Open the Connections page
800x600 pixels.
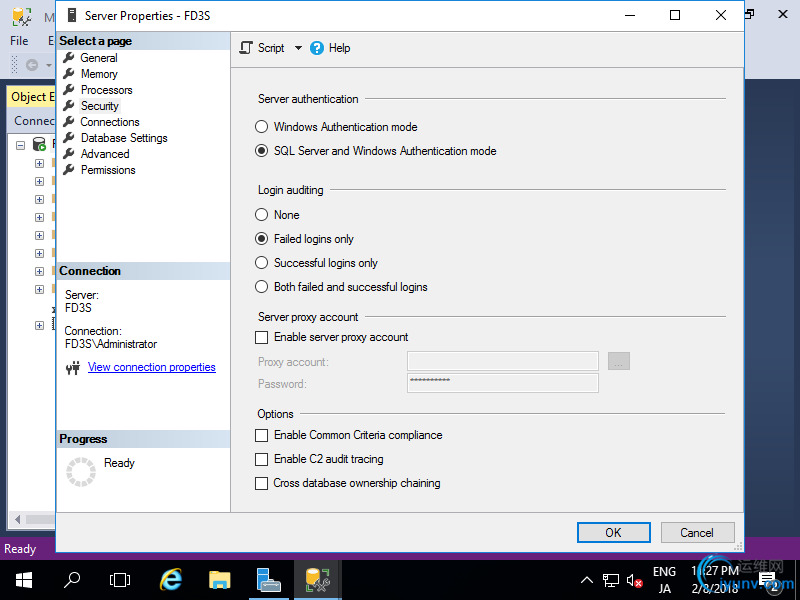point(110,122)
